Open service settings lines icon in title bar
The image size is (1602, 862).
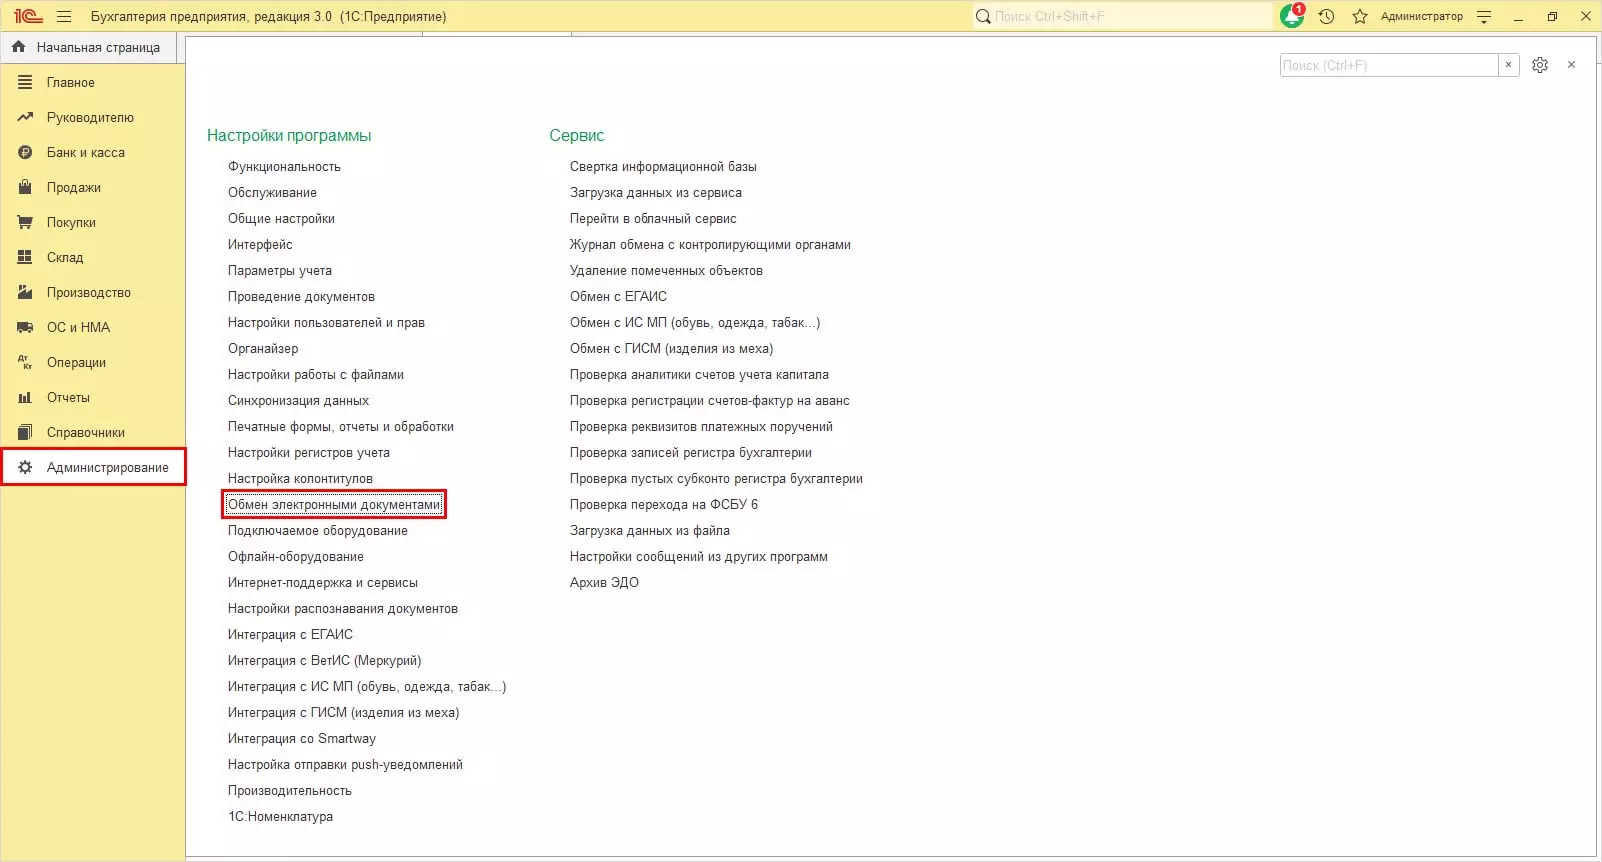click(1484, 16)
